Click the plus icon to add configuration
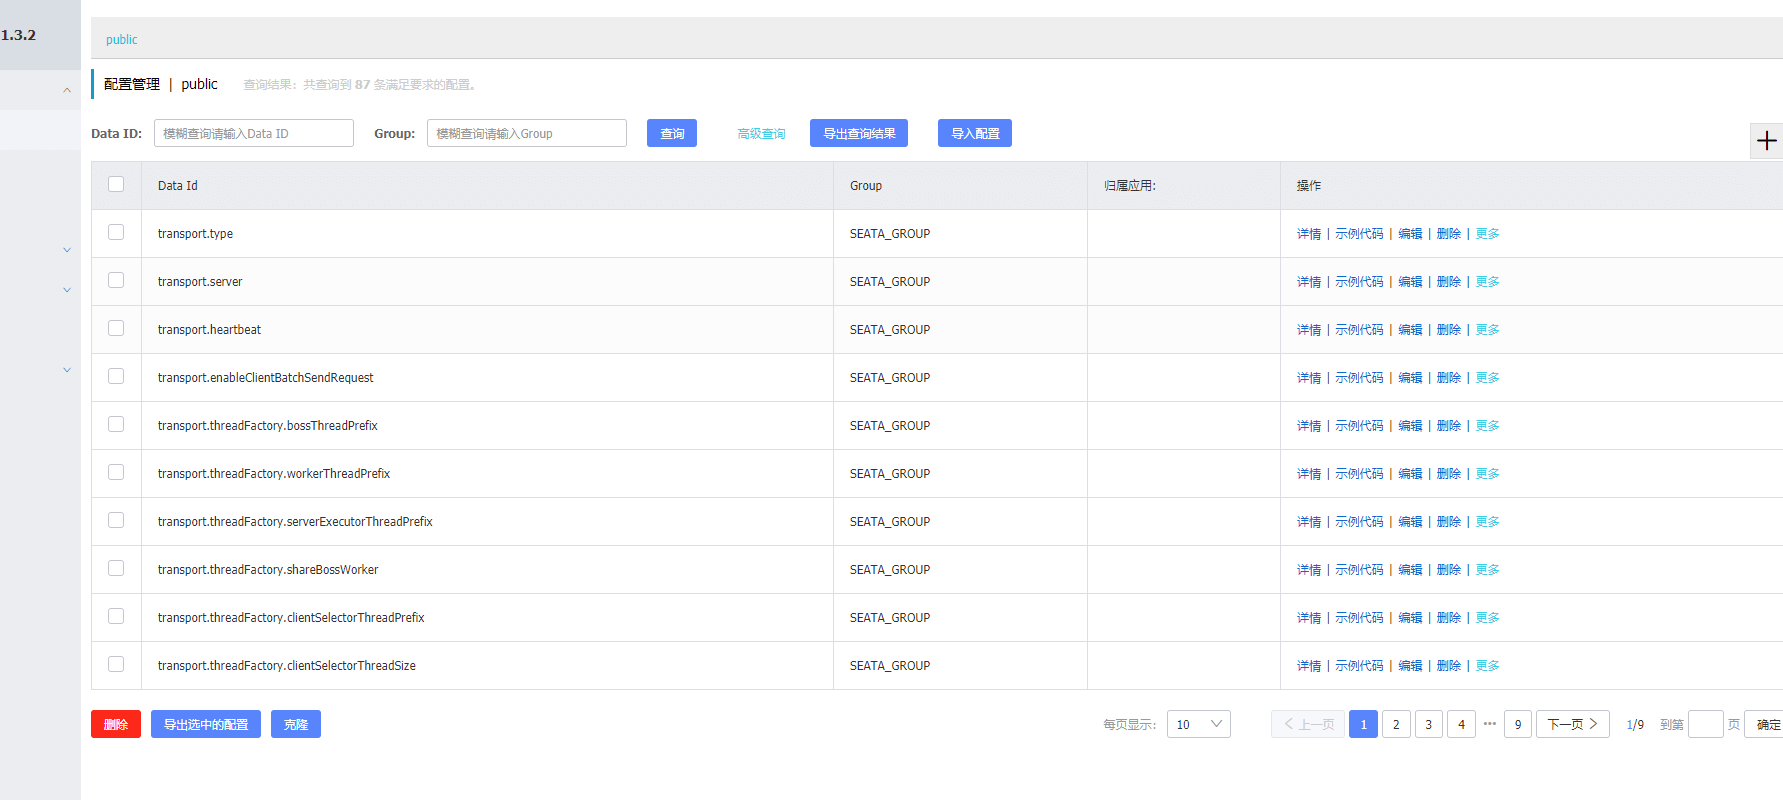 pos(1767,140)
